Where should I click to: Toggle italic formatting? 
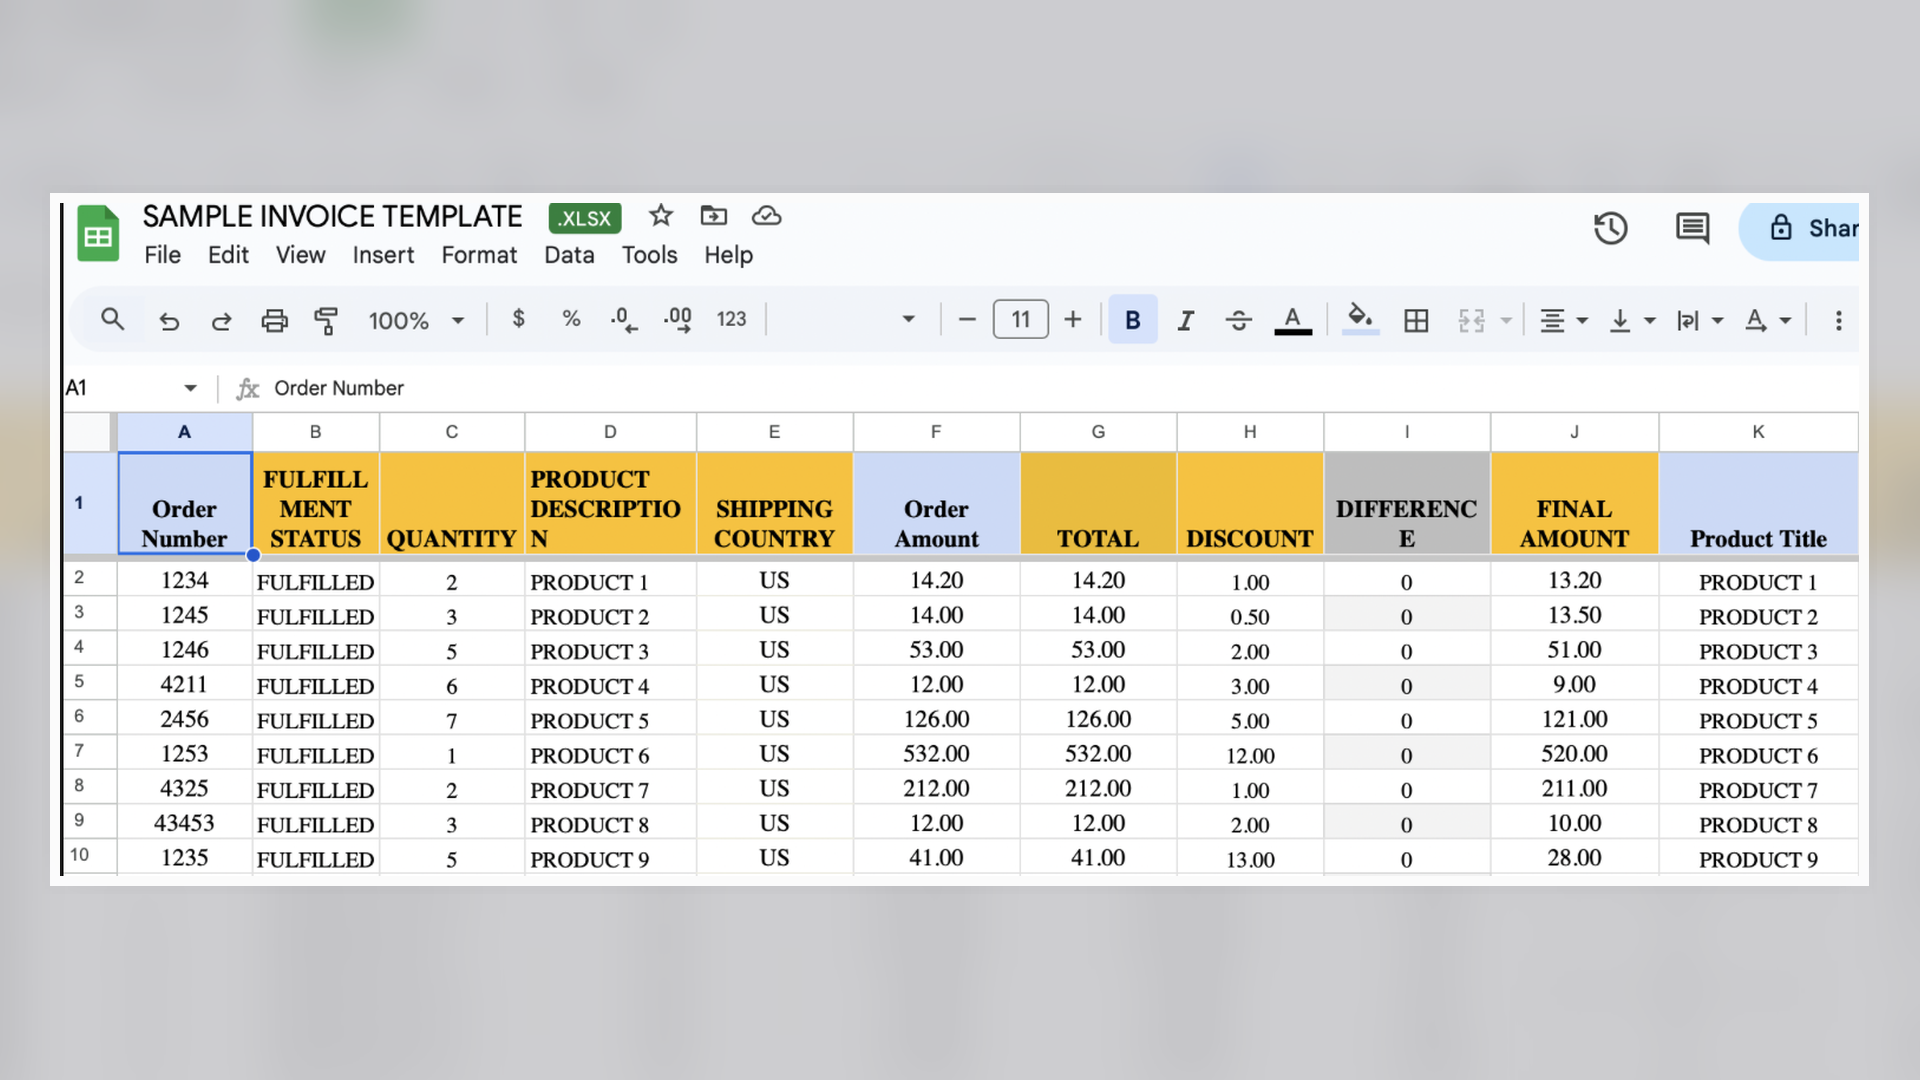tap(1185, 320)
